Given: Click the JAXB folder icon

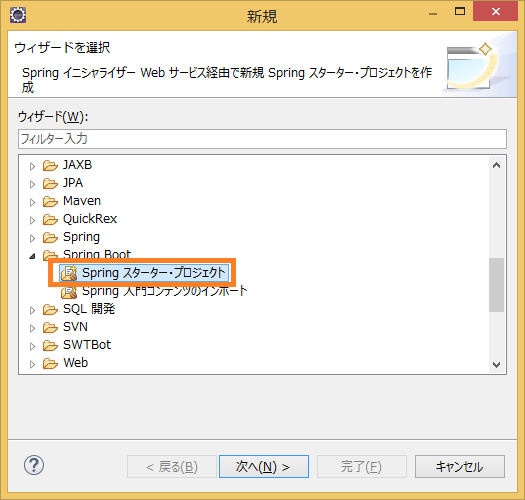Looking at the screenshot, I should [x=50, y=165].
